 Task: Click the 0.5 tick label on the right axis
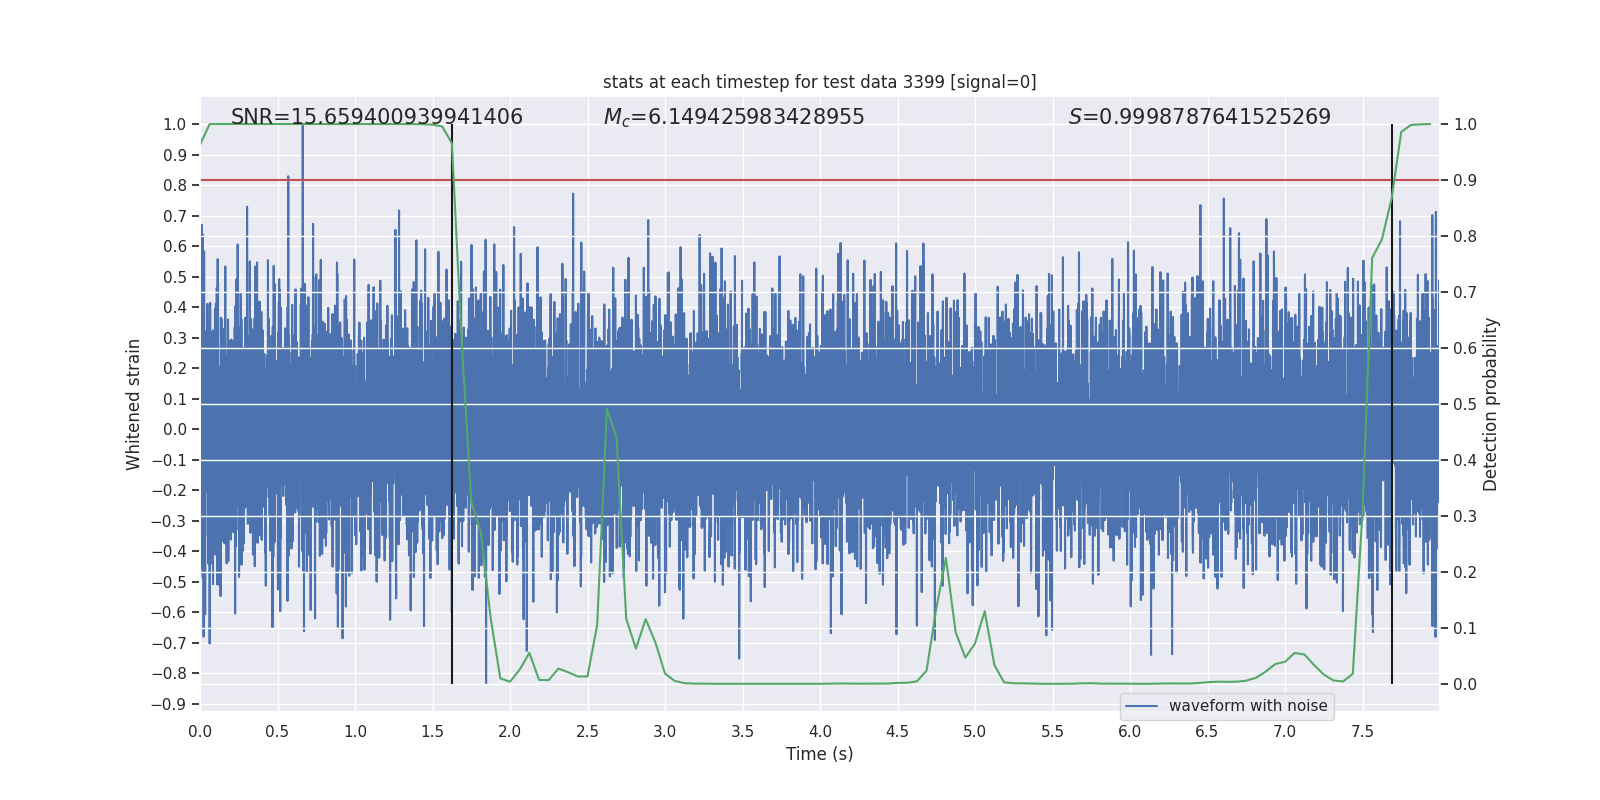pos(1465,405)
